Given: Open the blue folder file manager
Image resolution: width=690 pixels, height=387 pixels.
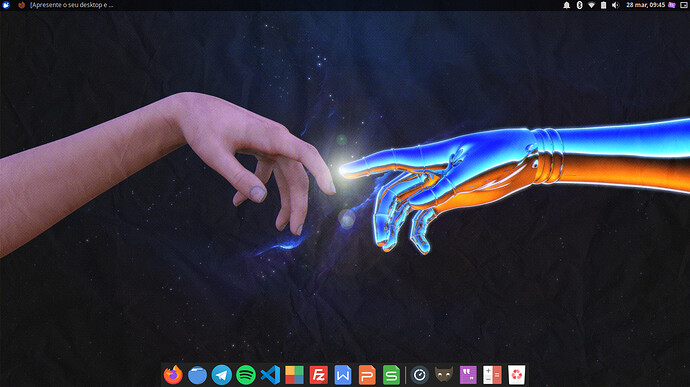Looking at the screenshot, I should click(x=198, y=375).
